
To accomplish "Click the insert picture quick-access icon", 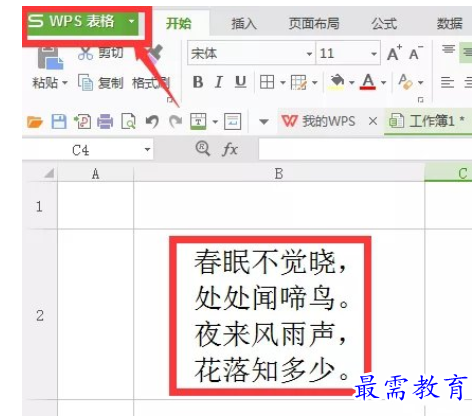I will (233, 121).
